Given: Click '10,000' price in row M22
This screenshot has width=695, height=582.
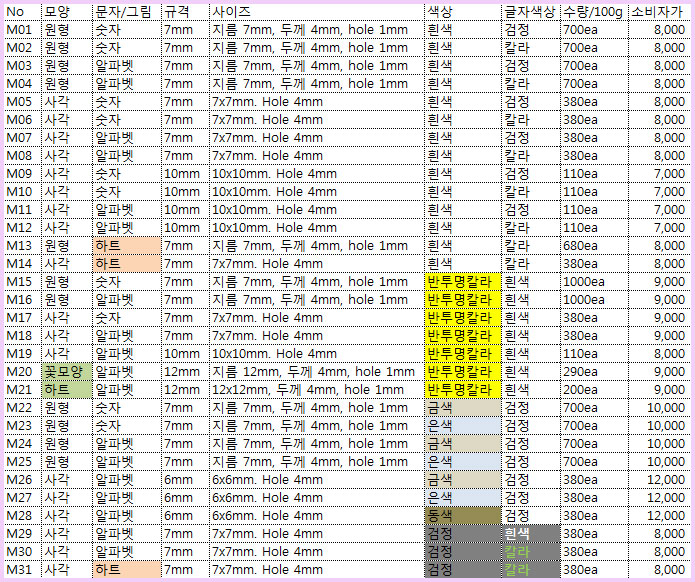Looking at the screenshot, I should coord(659,408).
